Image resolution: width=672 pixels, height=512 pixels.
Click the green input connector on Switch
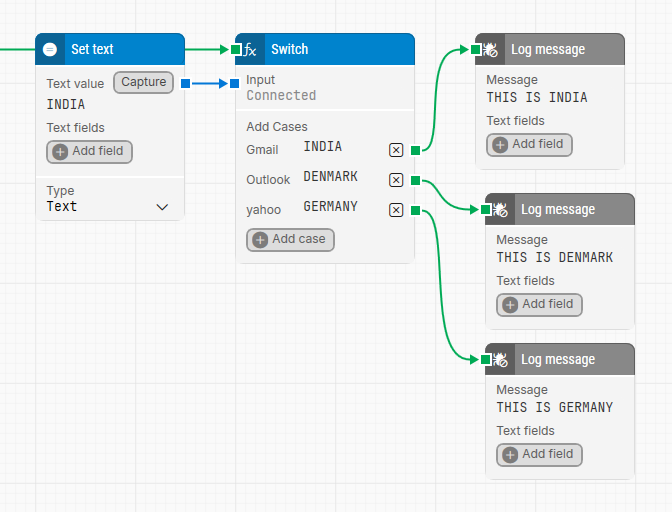pos(236,49)
